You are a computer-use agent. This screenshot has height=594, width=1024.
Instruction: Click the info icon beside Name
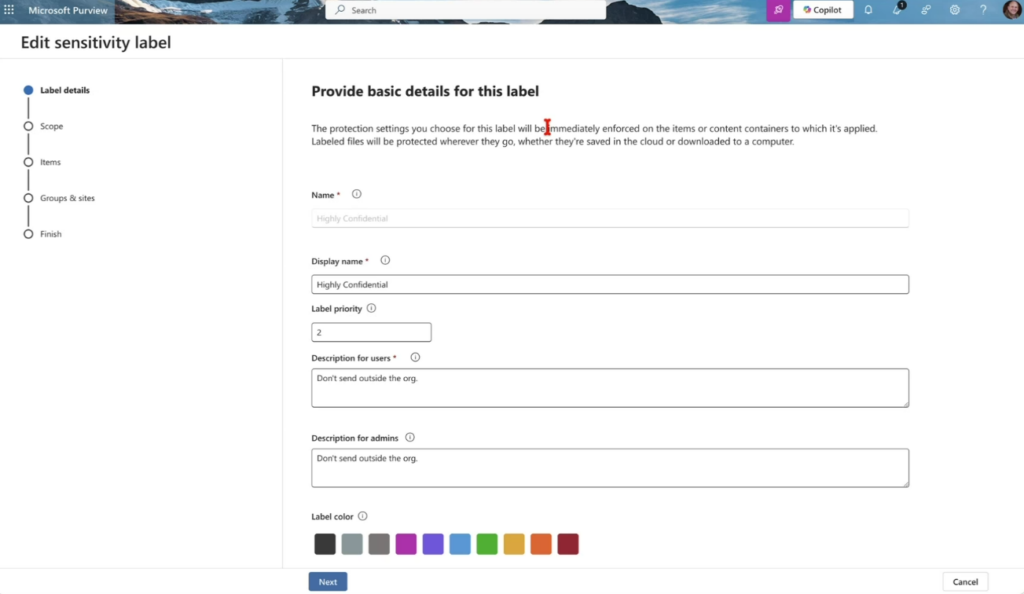click(357, 194)
